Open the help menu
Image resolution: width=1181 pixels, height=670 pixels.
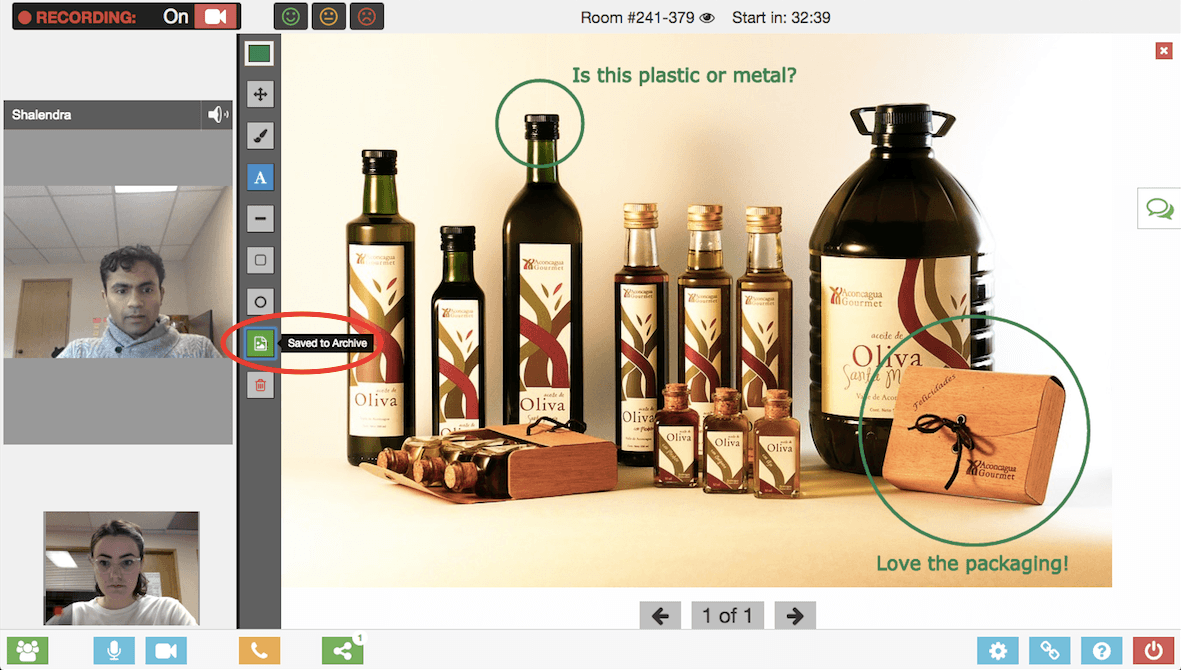(x=1101, y=650)
